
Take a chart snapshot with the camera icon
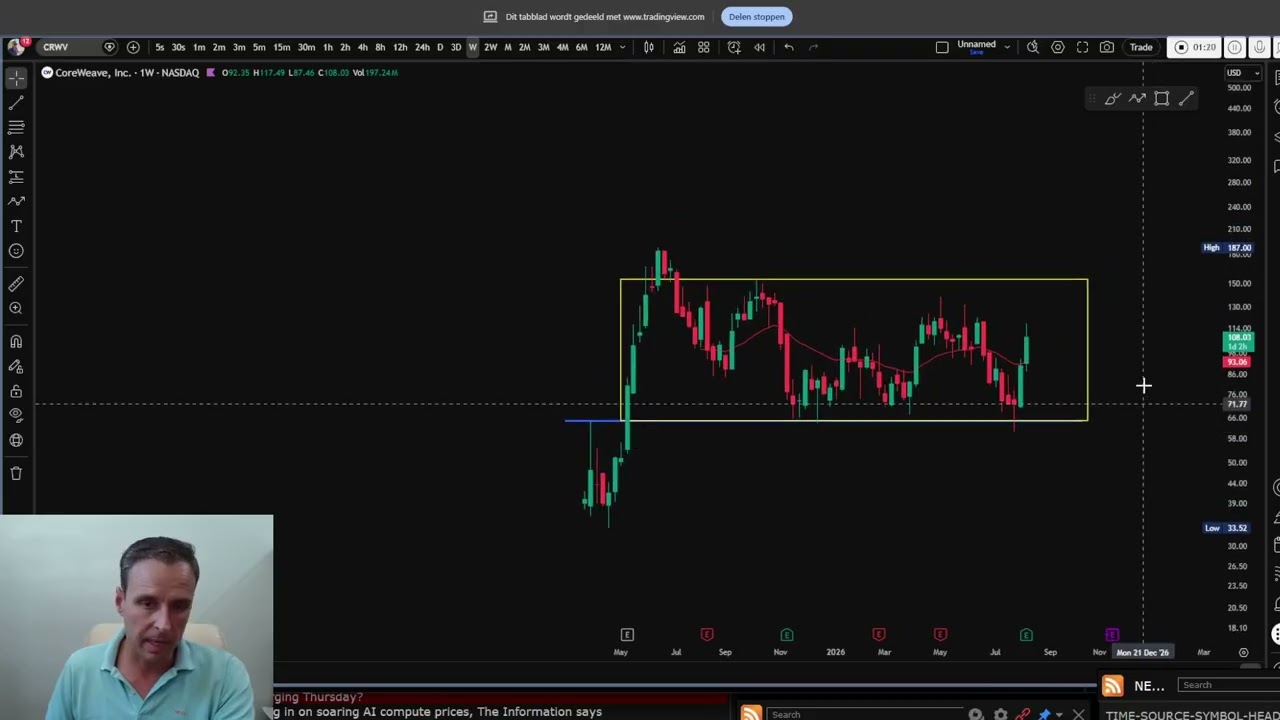pos(1107,47)
